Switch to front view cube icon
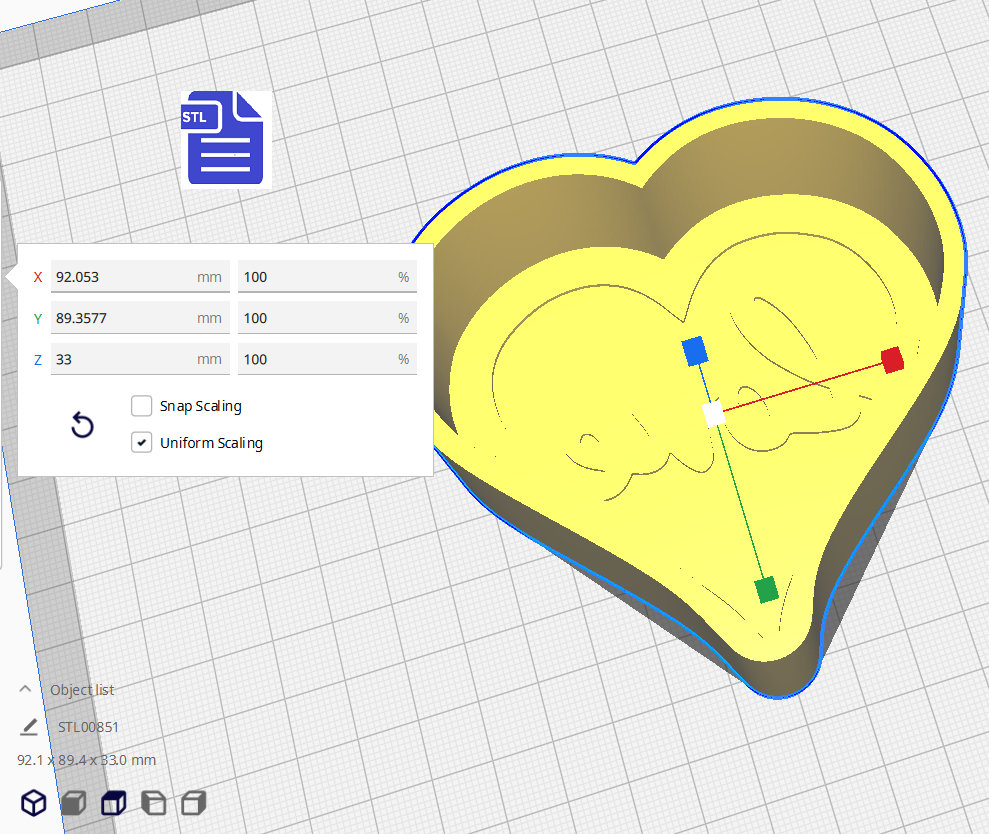The image size is (989, 834). pos(73,802)
